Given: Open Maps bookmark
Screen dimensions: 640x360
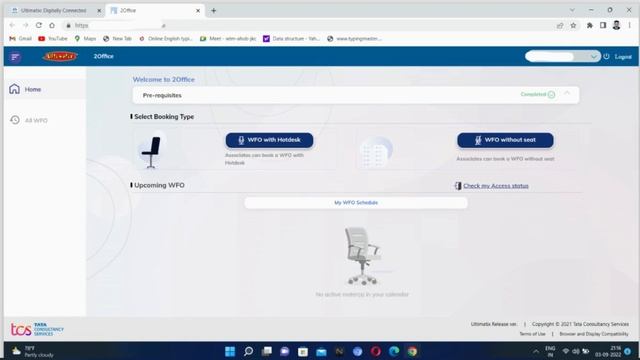Looking at the screenshot, I should 85,38.
